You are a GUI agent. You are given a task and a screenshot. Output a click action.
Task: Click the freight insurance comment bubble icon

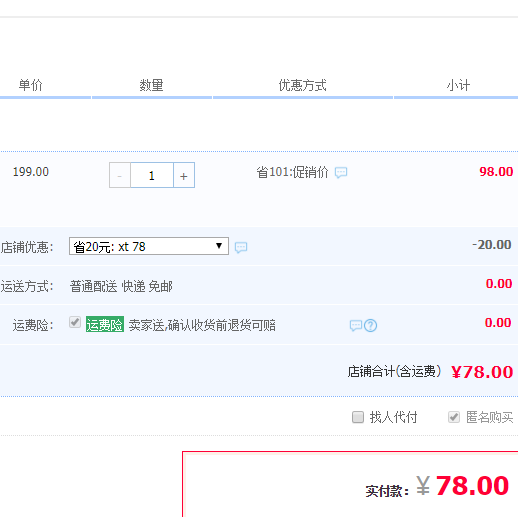[x=356, y=325]
